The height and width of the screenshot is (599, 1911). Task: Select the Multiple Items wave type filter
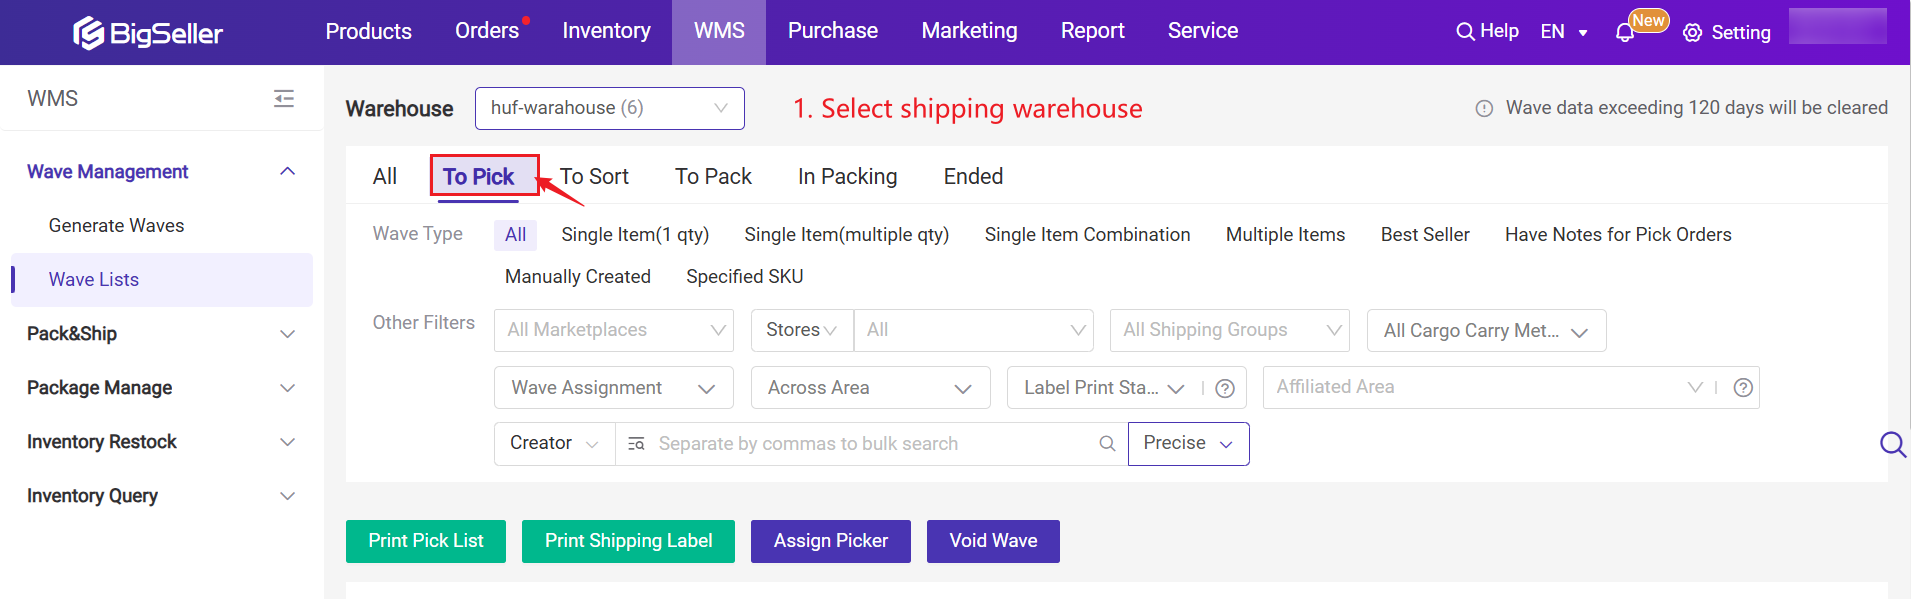coord(1285,235)
